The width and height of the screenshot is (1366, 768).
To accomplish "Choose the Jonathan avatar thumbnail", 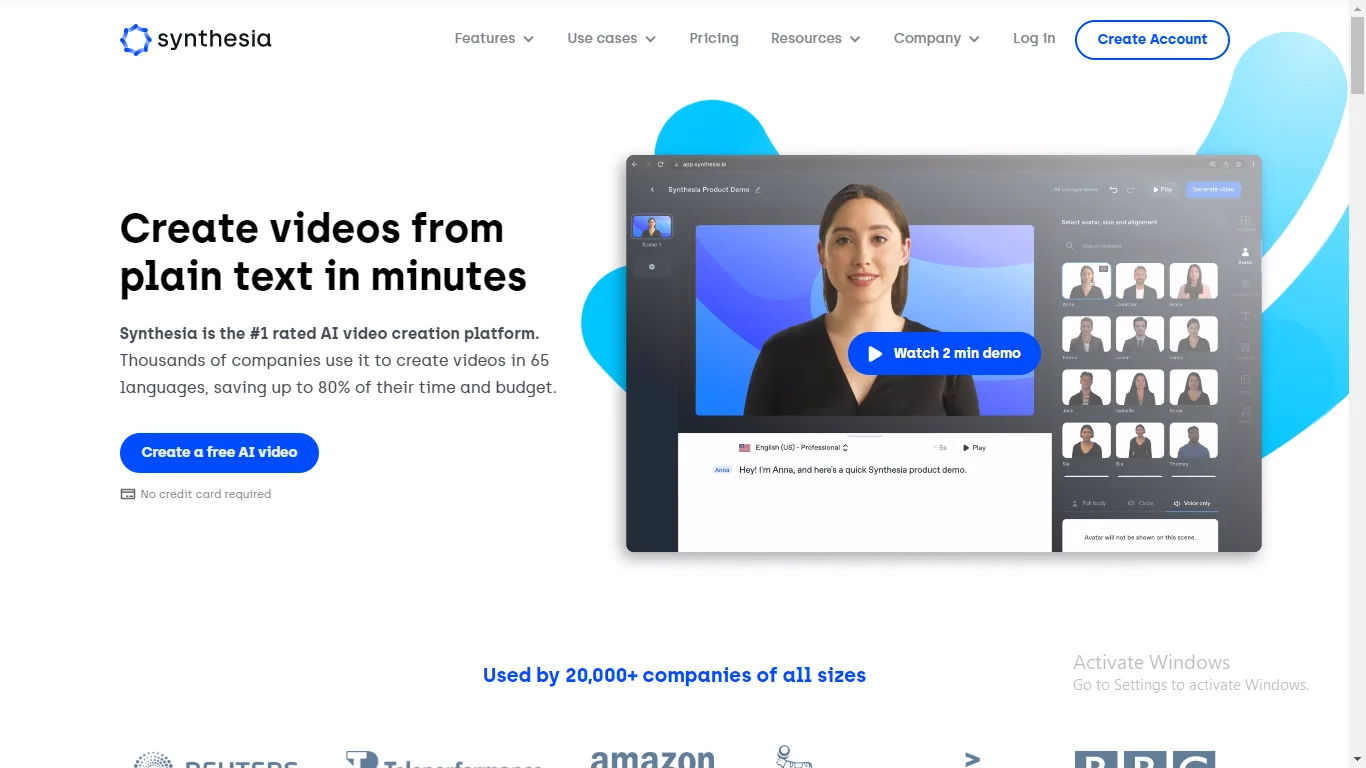I will 1140,282.
